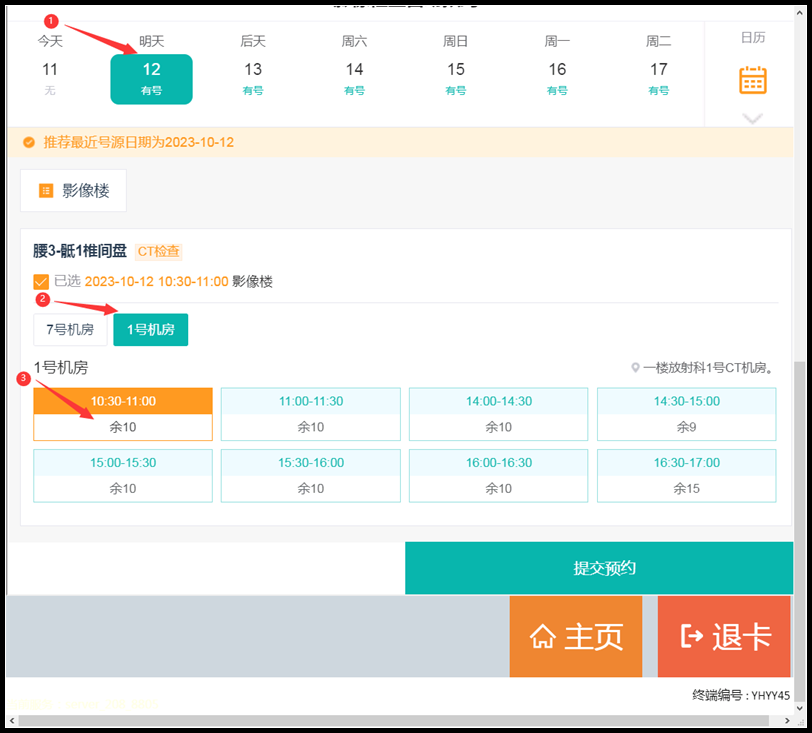Click the horizontal scrollbar at the bottom
The height and width of the screenshot is (733, 812).
[x=400, y=719]
